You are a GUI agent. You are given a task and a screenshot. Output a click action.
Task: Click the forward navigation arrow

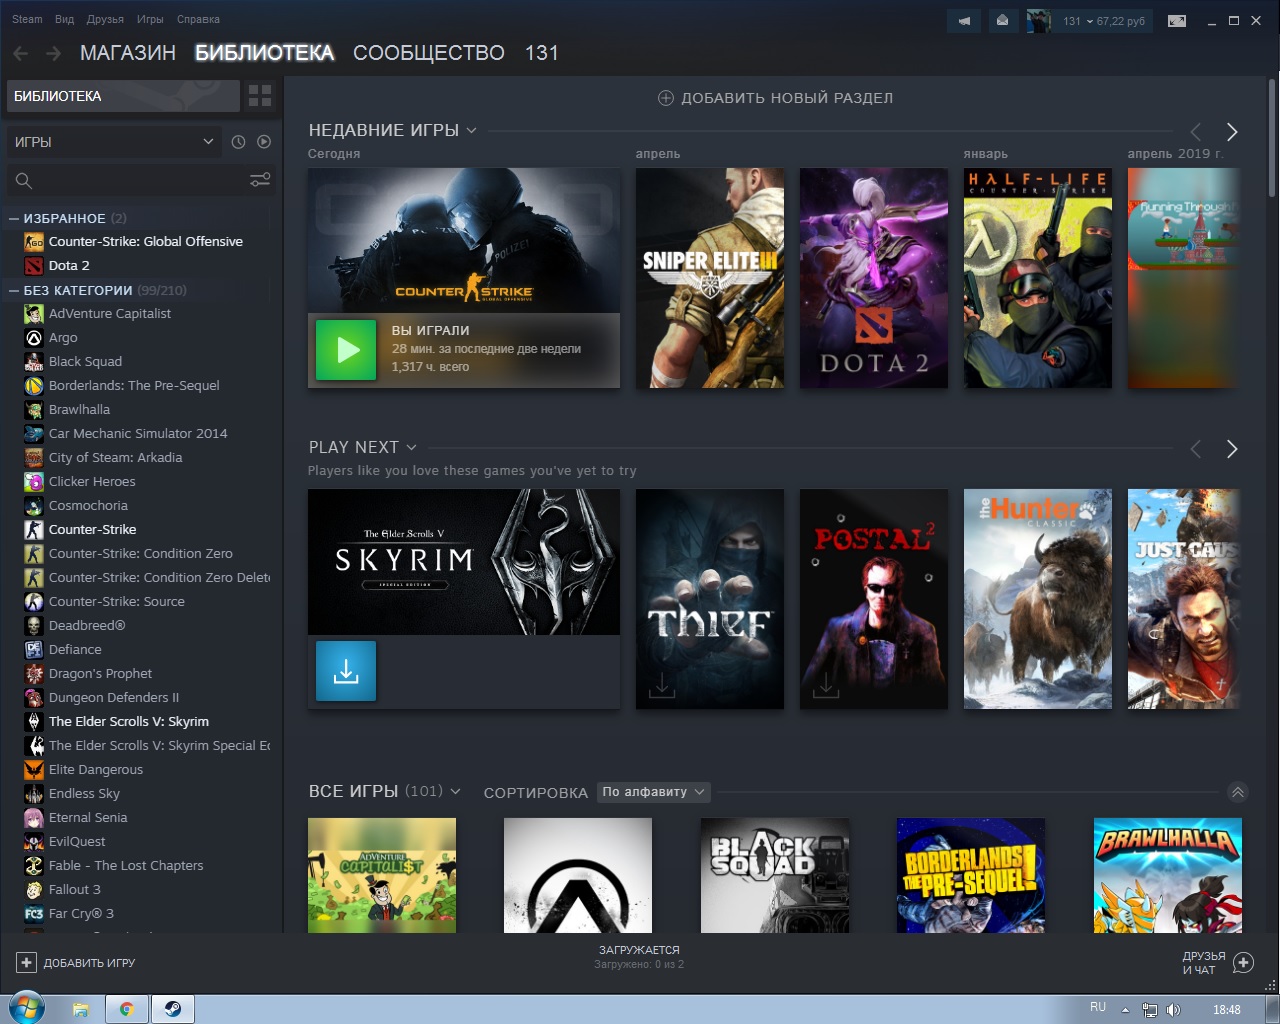click(x=54, y=53)
